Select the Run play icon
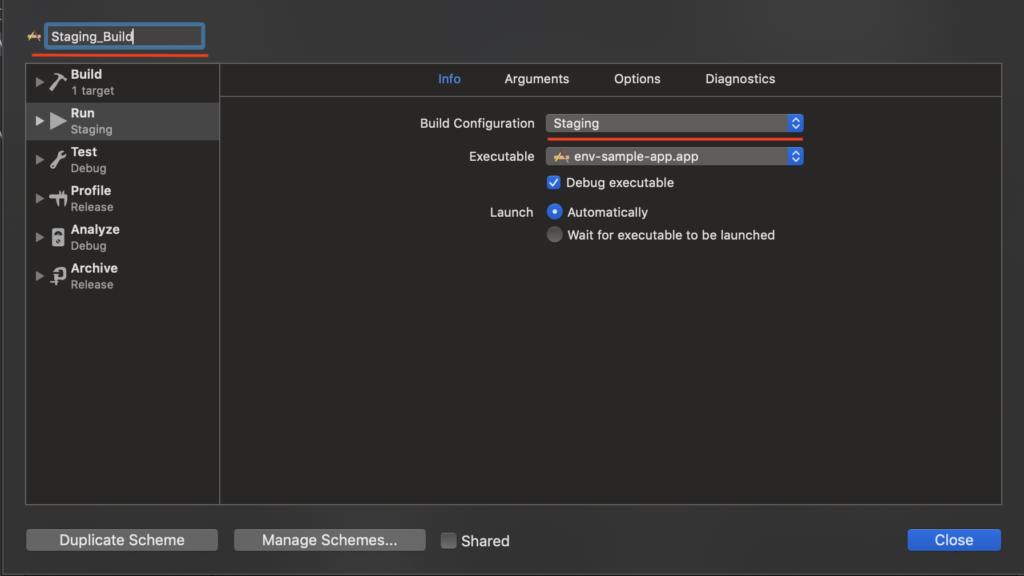 pos(57,121)
